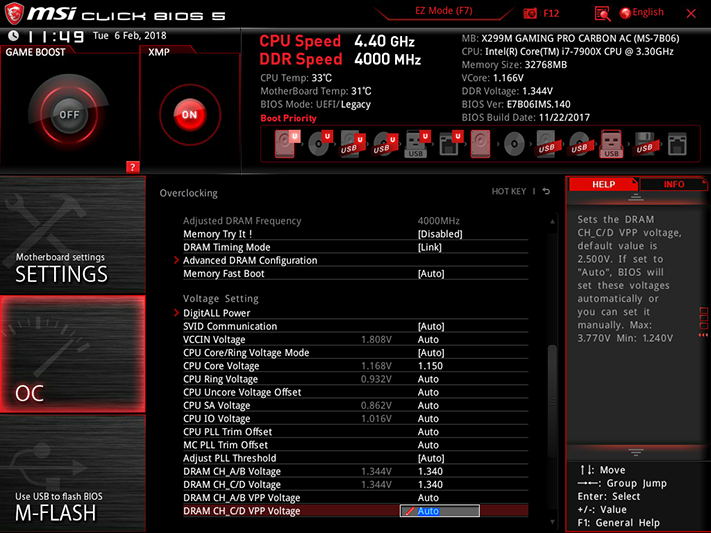This screenshot has width=711, height=533.
Task: Open the SETTINGS motherboard menu
Action: point(73,235)
